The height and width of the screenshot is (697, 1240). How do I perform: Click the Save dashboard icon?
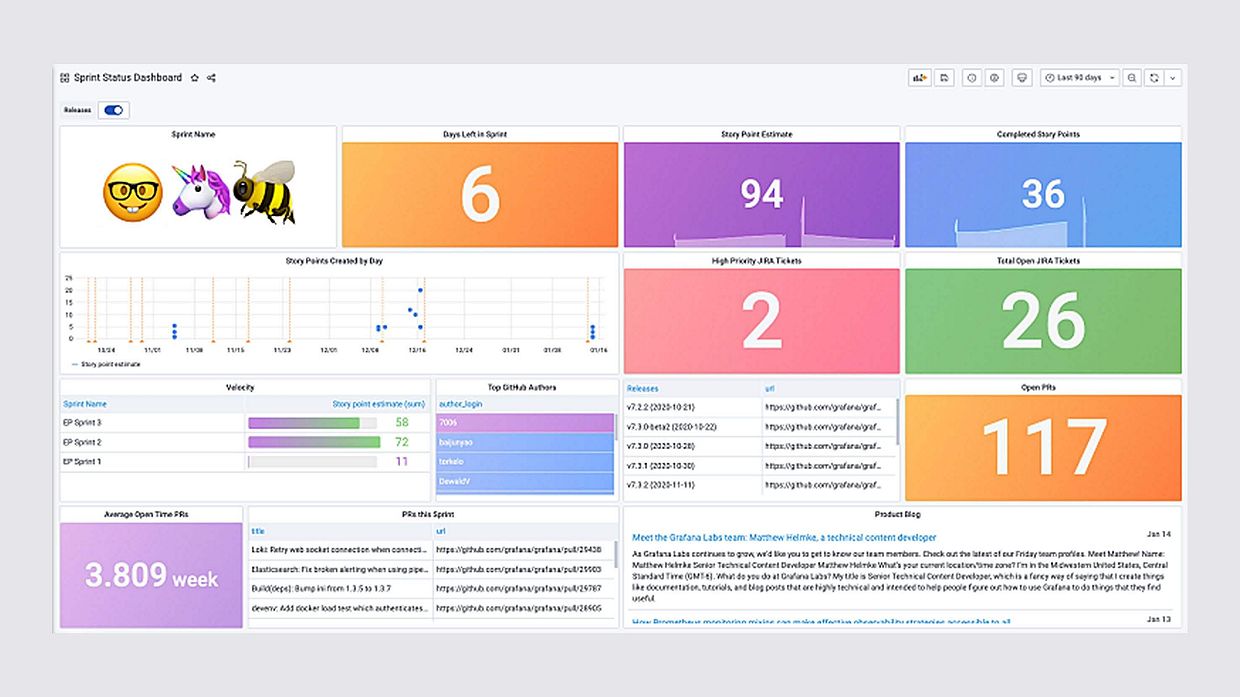click(944, 77)
